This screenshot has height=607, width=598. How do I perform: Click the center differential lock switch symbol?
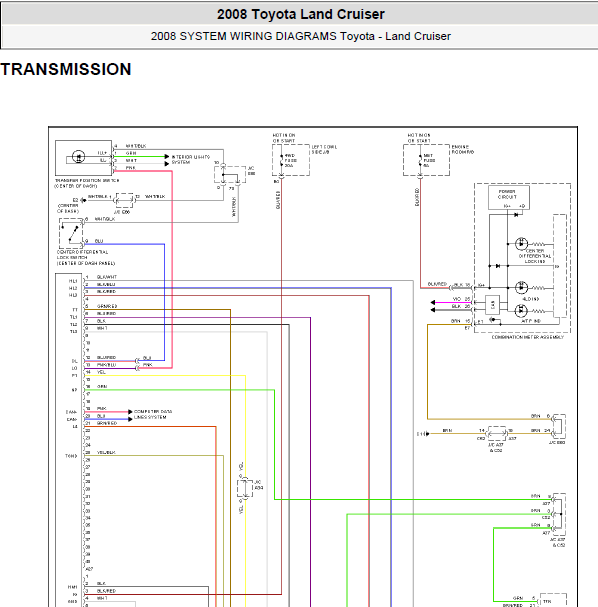pos(71,233)
